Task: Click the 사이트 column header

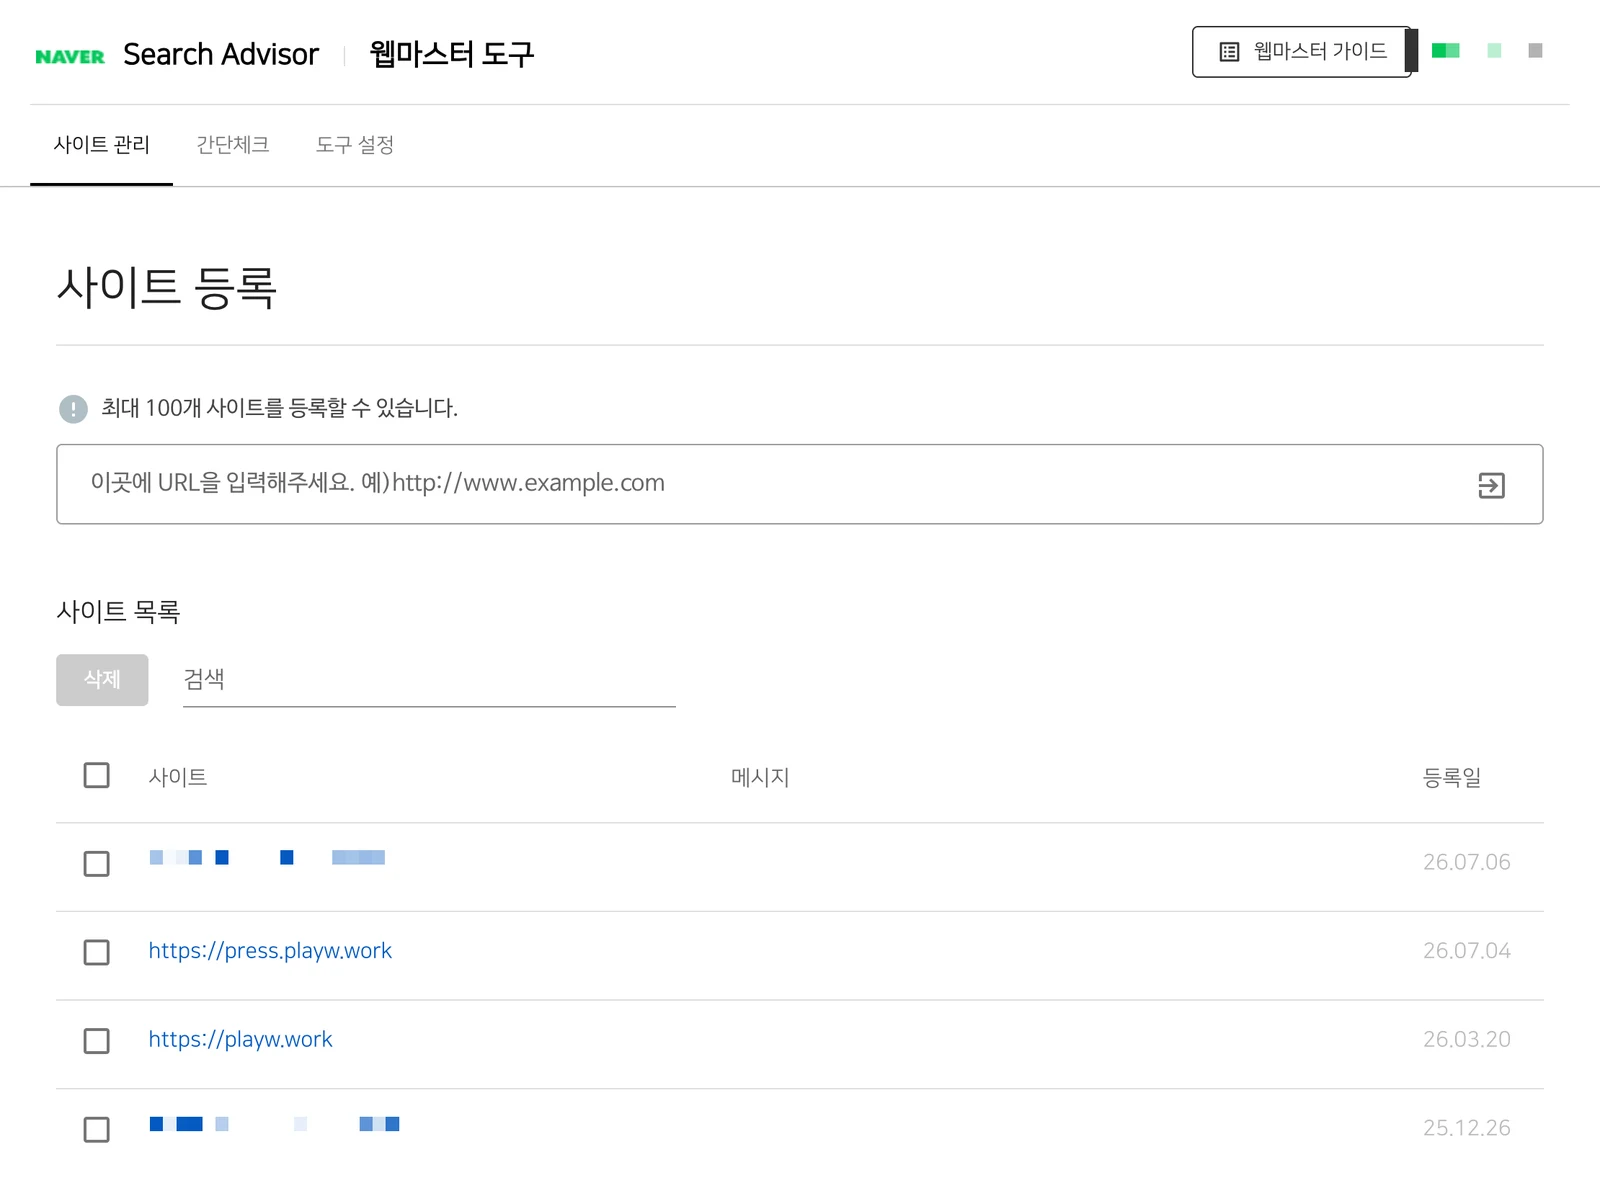Action: click(178, 777)
